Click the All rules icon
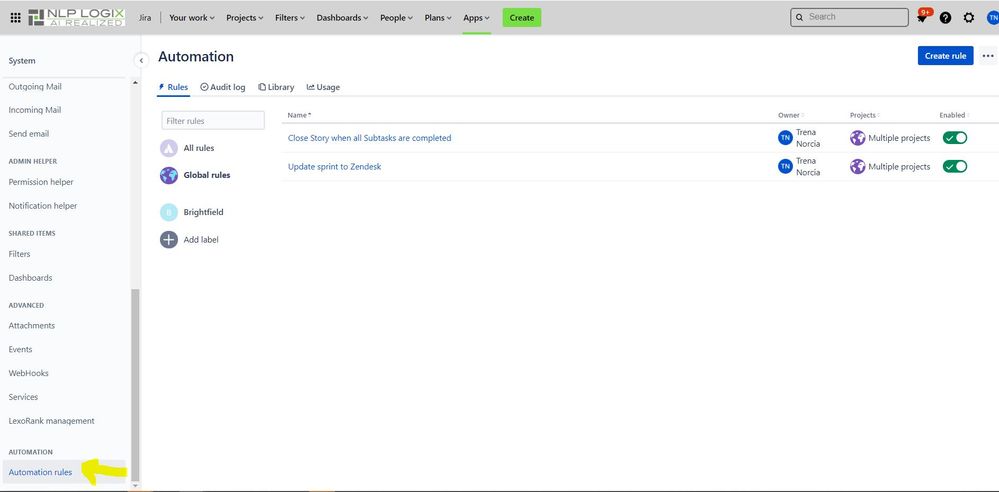This screenshot has width=999, height=492. [169, 148]
